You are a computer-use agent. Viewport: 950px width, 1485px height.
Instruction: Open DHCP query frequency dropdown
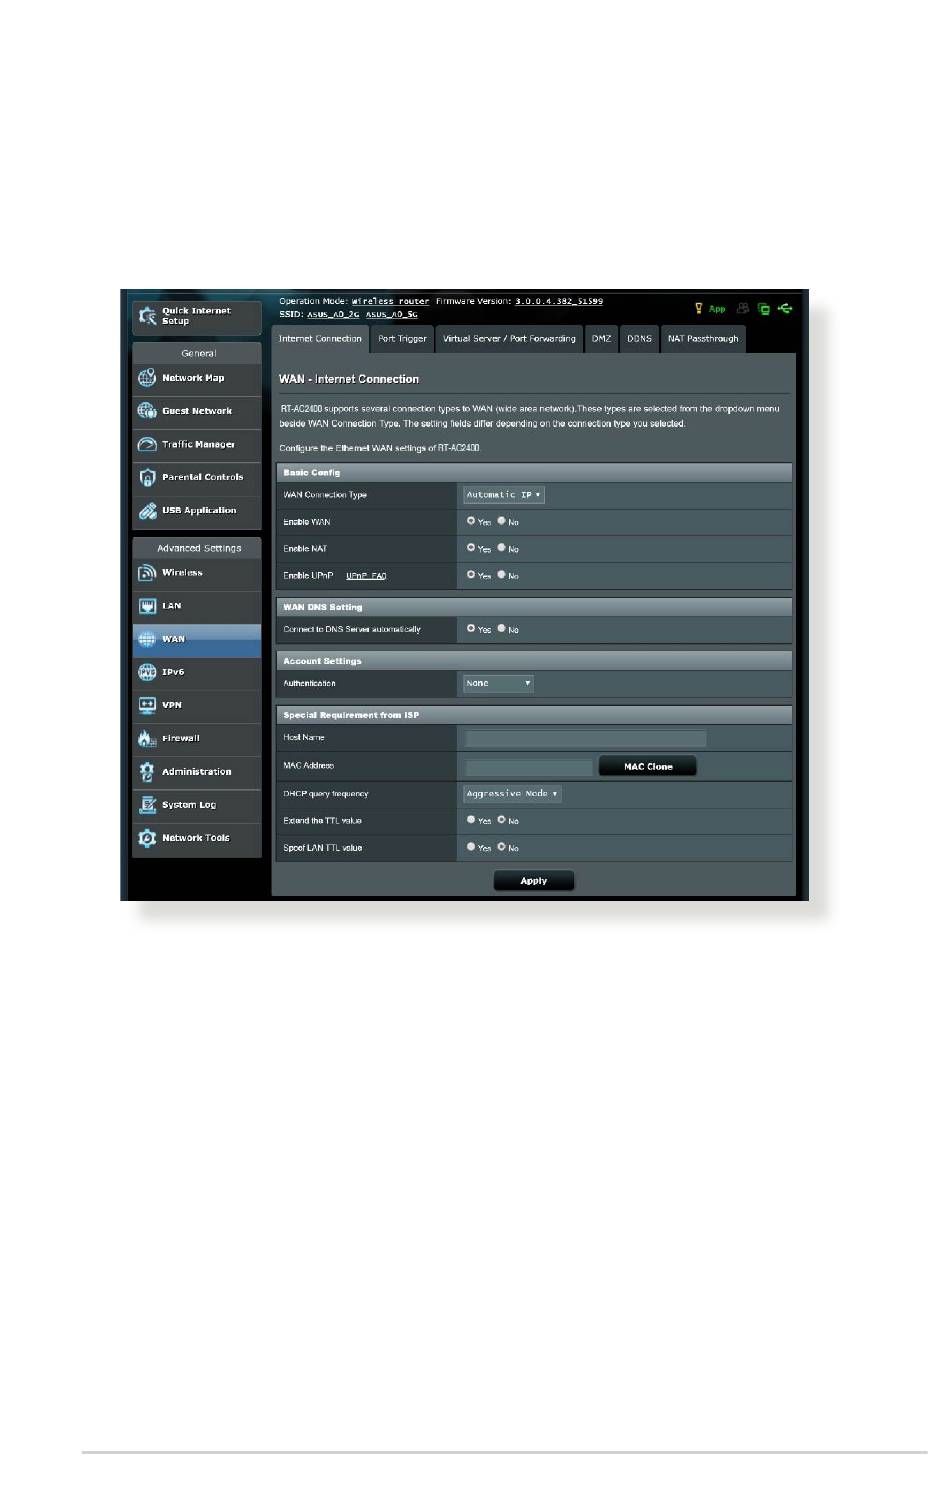[x=512, y=794]
